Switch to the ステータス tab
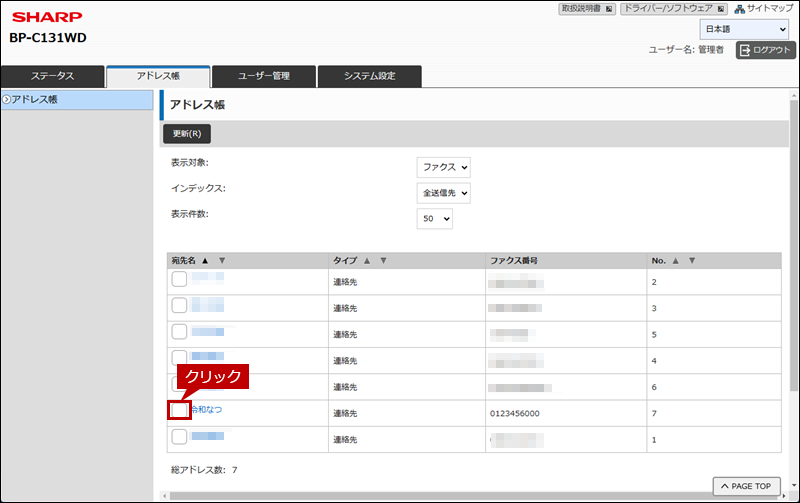 [x=52, y=76]
